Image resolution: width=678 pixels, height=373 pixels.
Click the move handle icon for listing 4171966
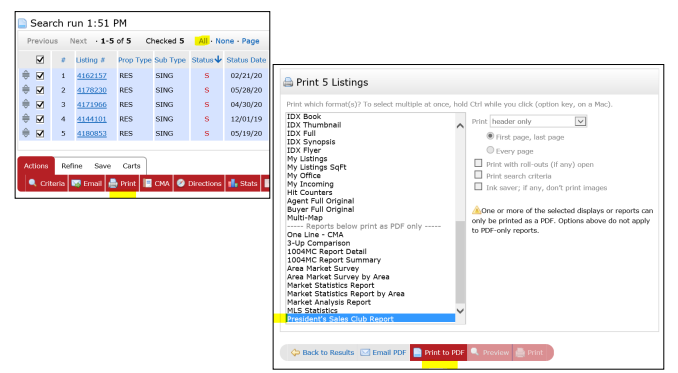26,104
